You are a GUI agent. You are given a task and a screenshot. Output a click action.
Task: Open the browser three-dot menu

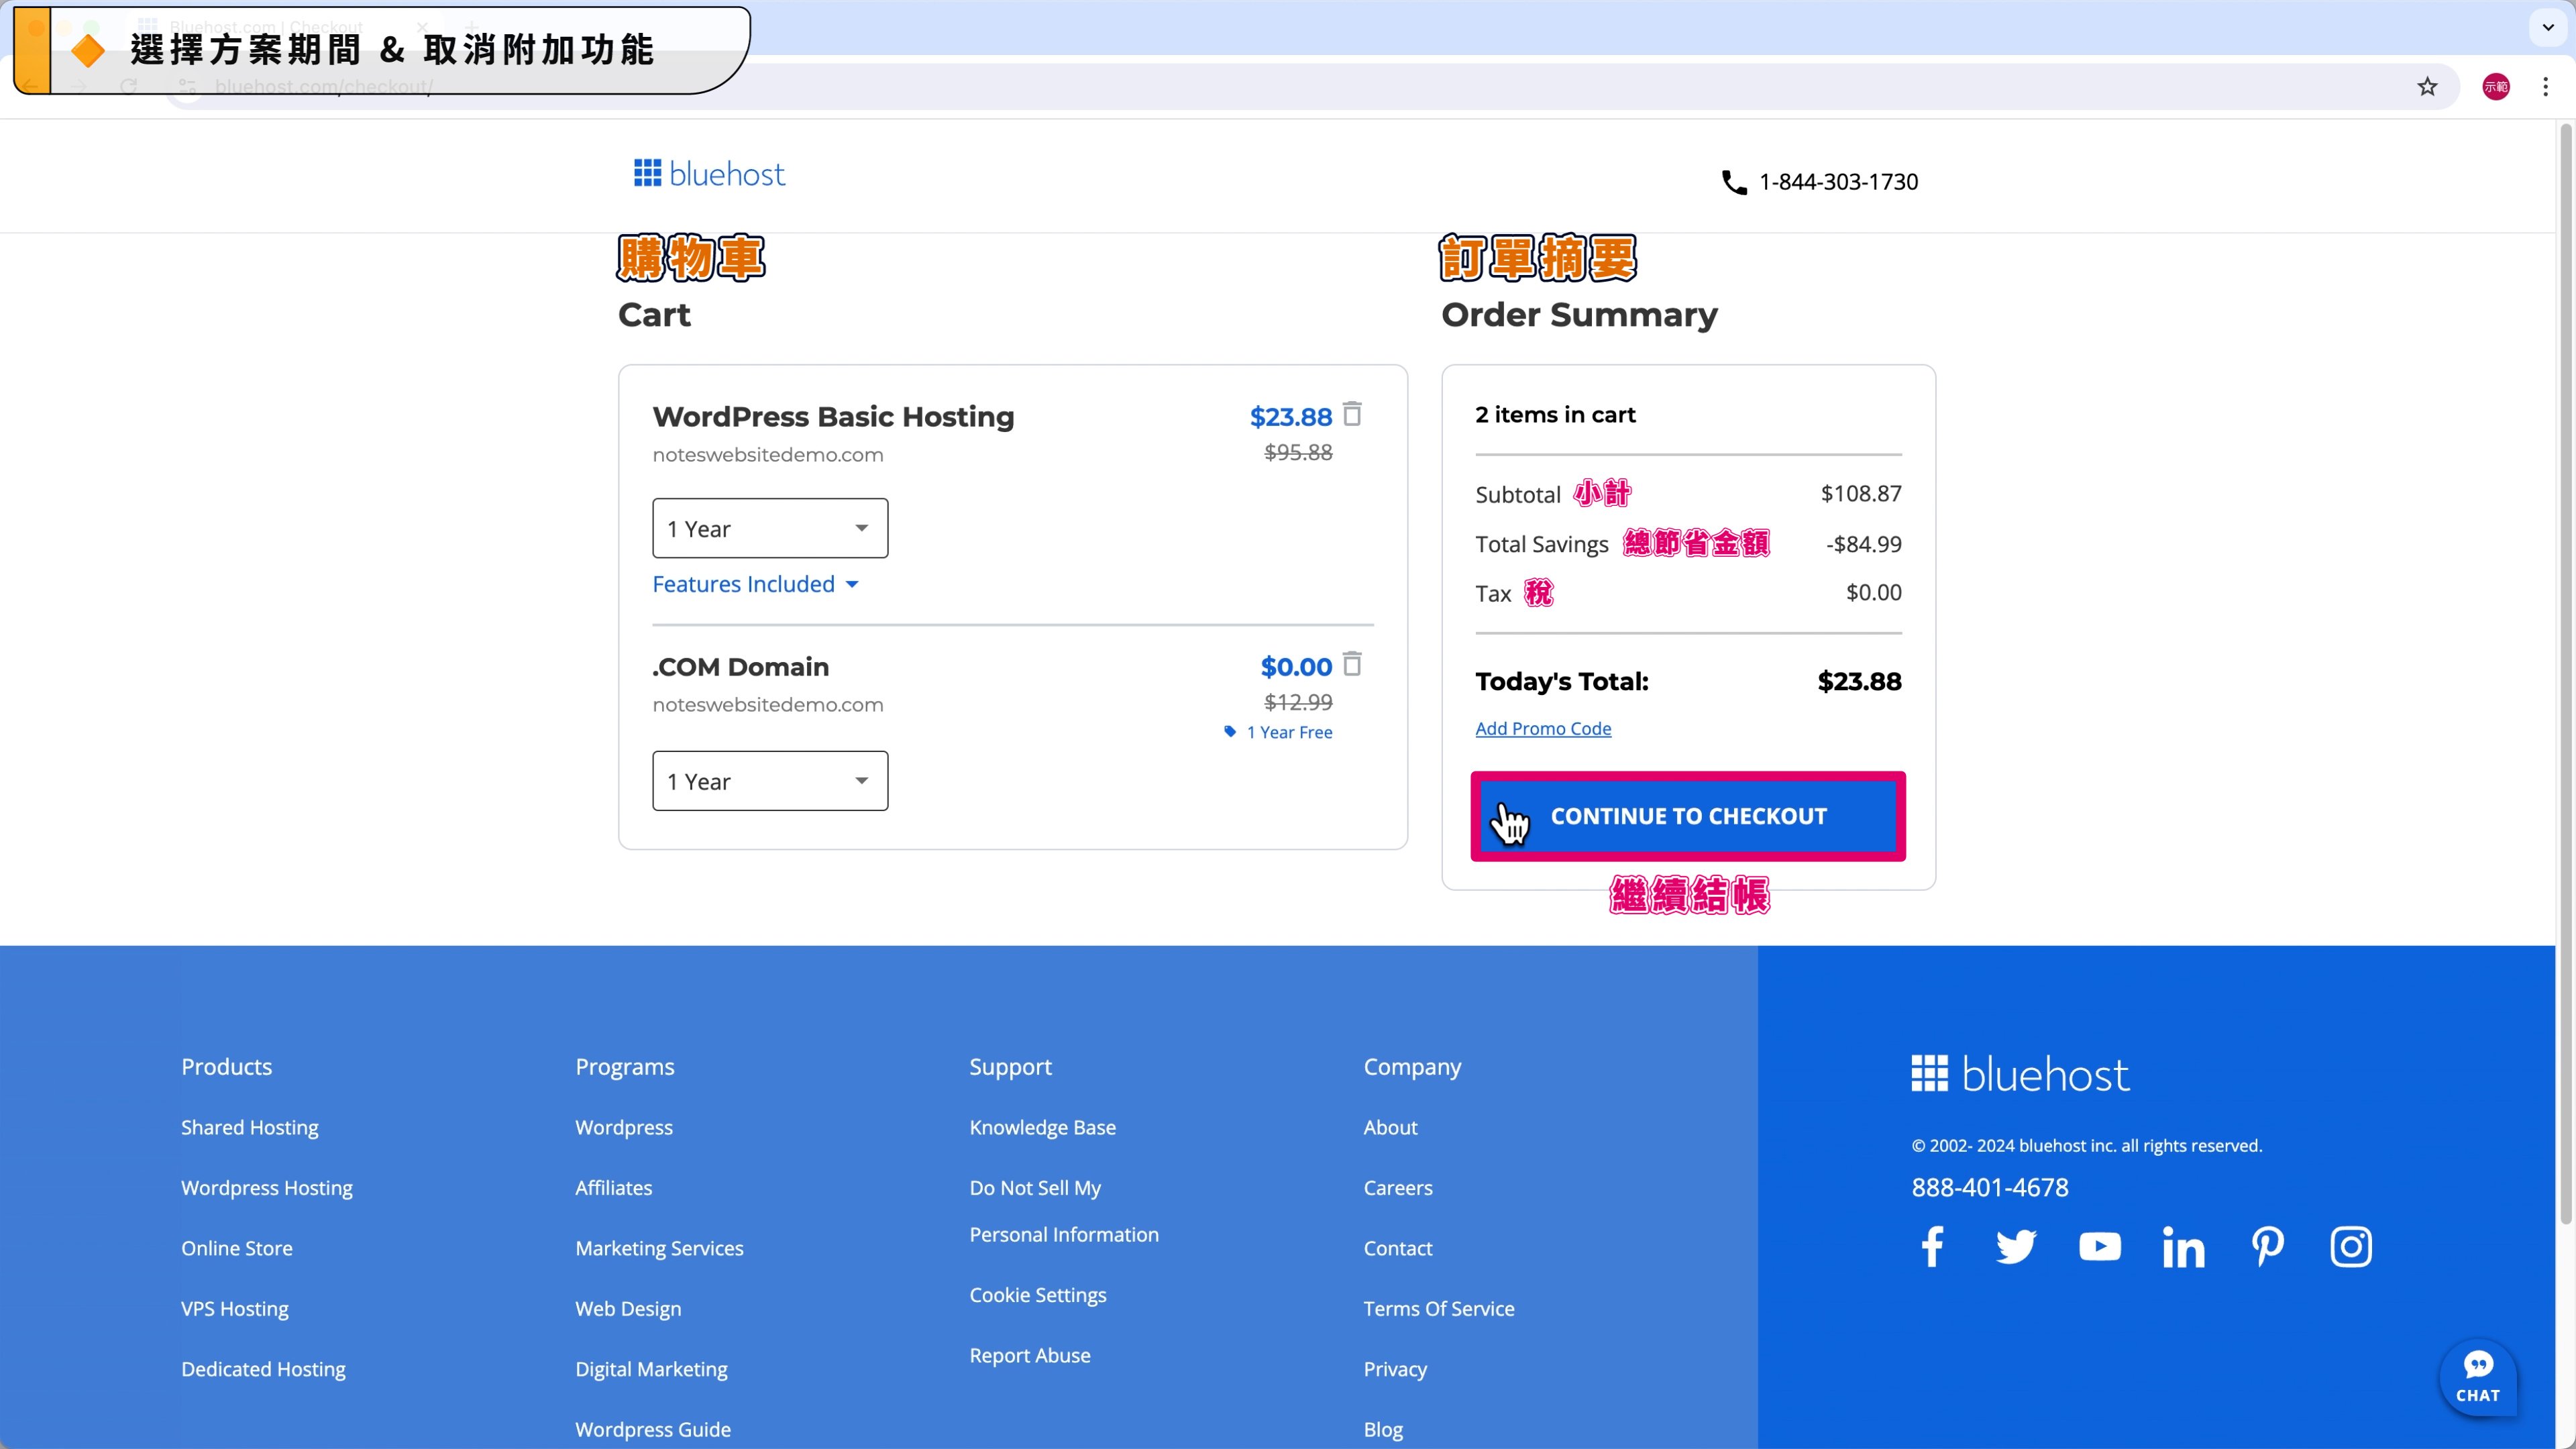tap(2545, 87)
